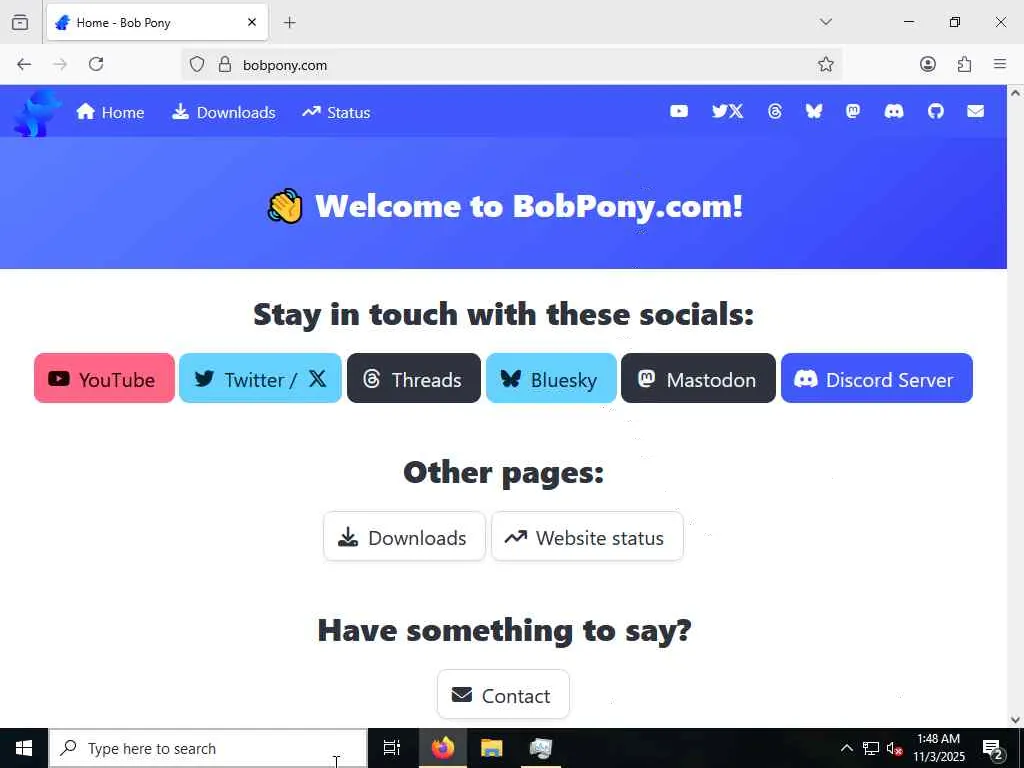The image size is (1024, 768).
Task: Open the notification center icon
Action: pos(993,748)
